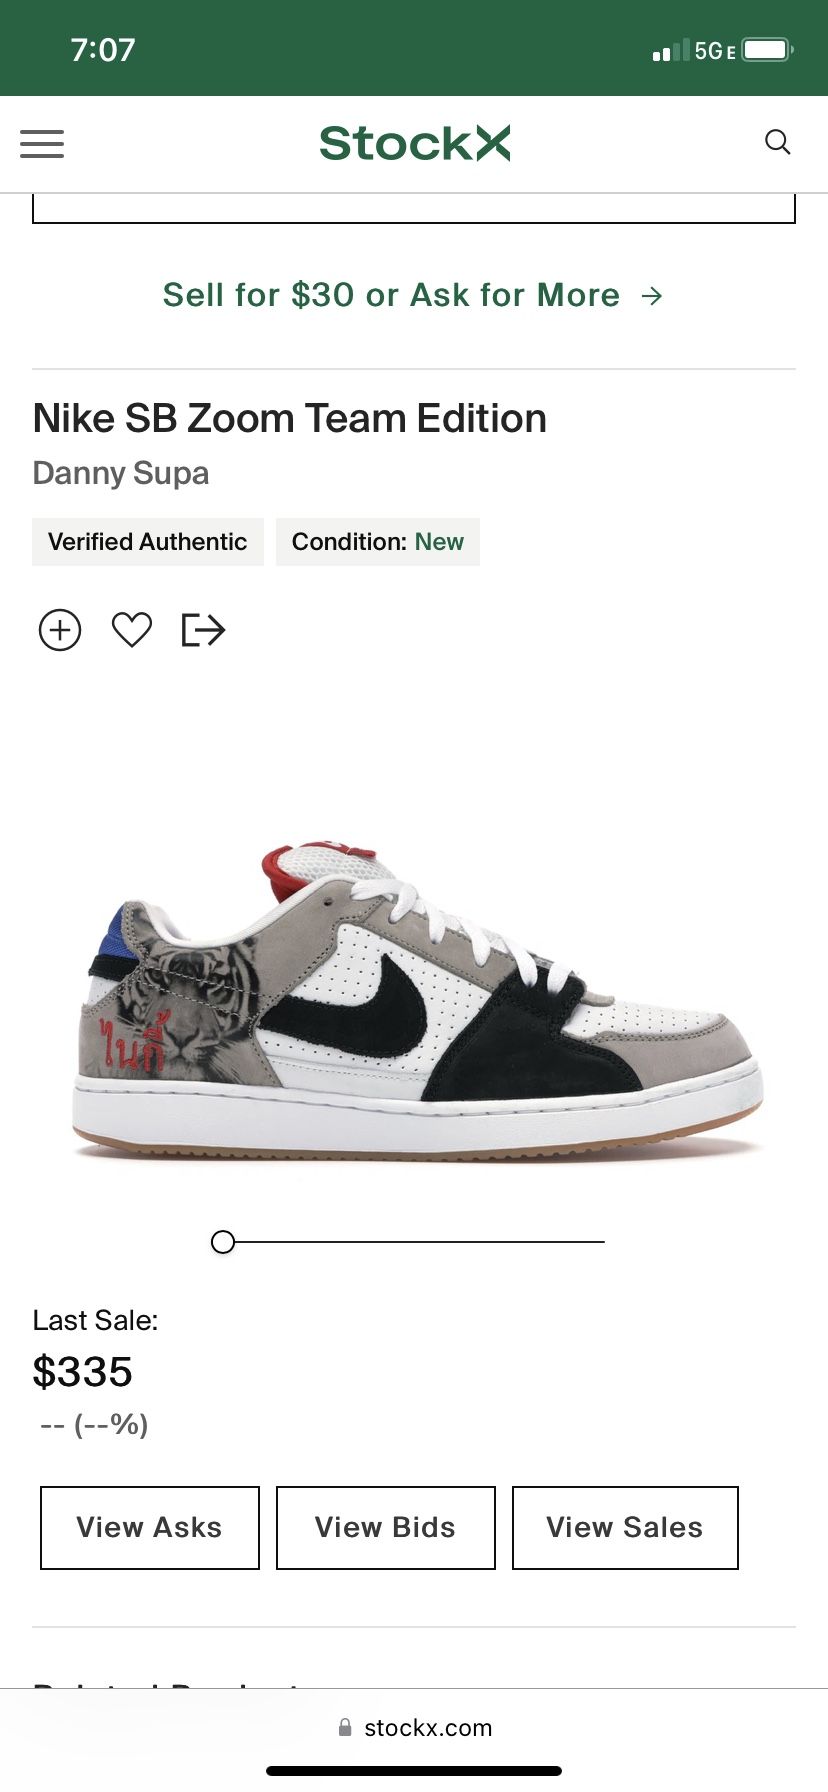Tap the StockX logo

(x=415, y=143)
